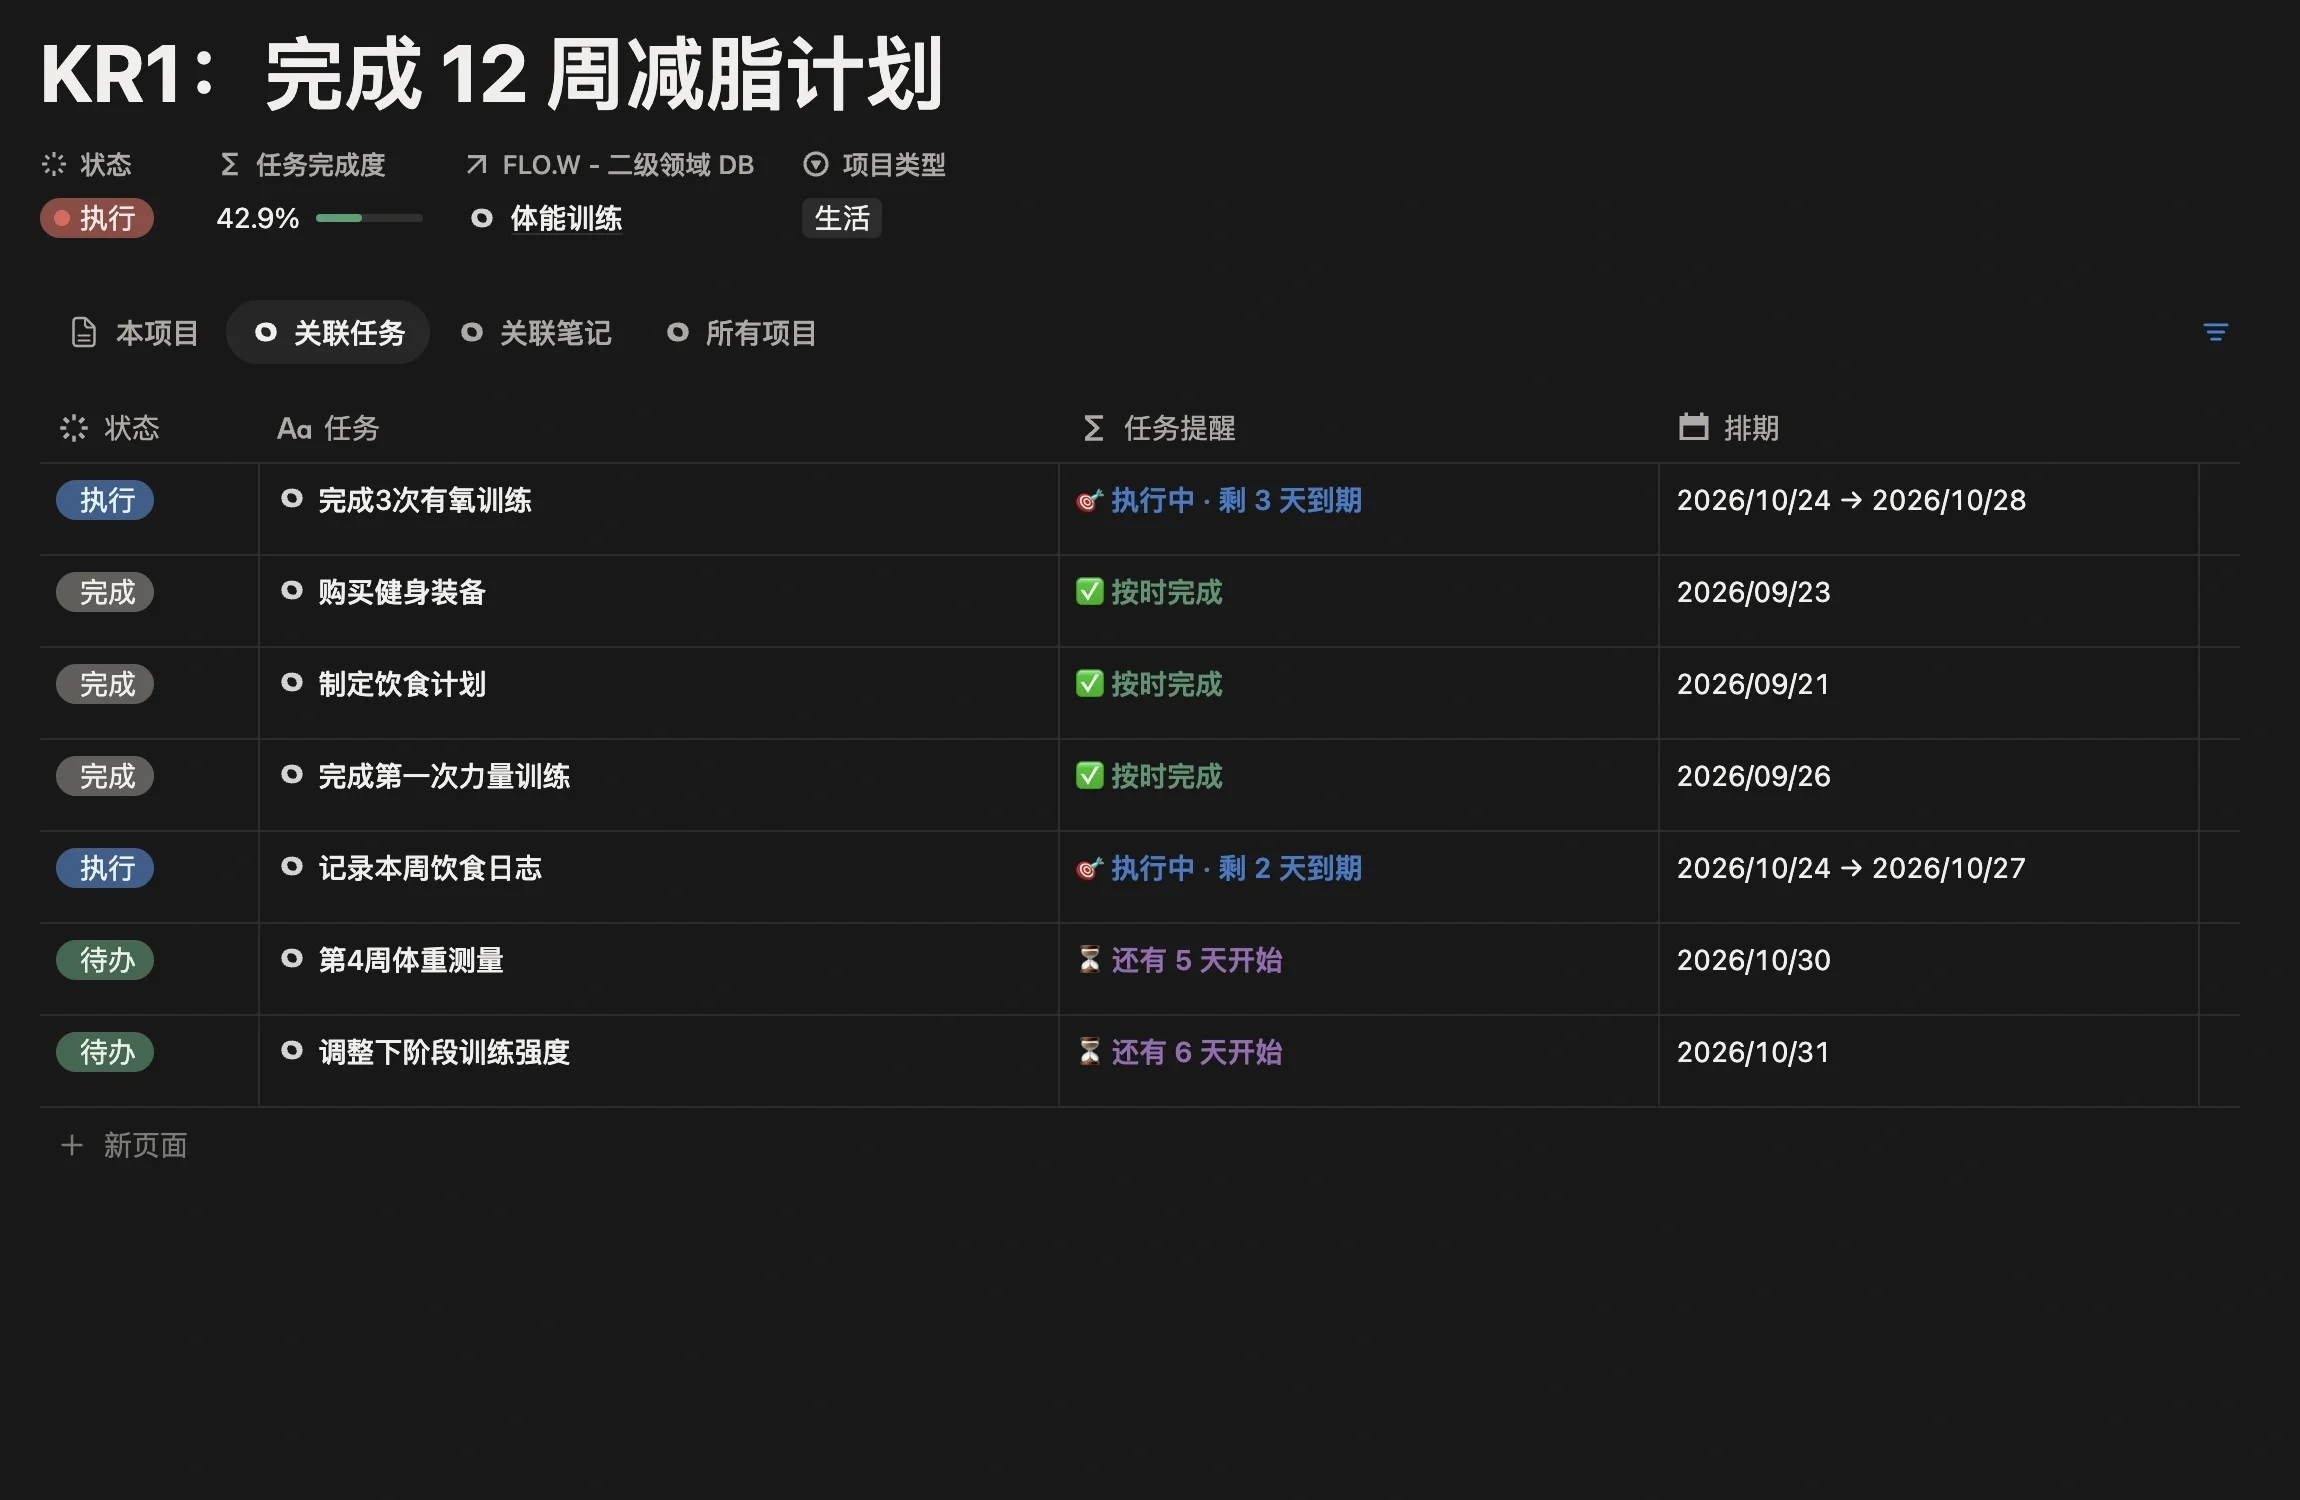The height and width of the screenshot is (1500, 2300).
Task: Click the icon beside 记录本周饮食日志
Action: tap(292, 866)
